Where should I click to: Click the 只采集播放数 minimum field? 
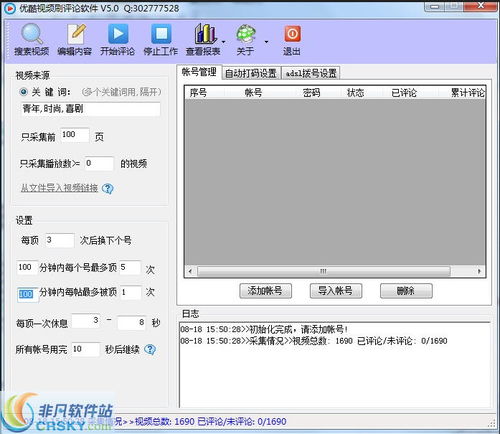tap(99, 164)
